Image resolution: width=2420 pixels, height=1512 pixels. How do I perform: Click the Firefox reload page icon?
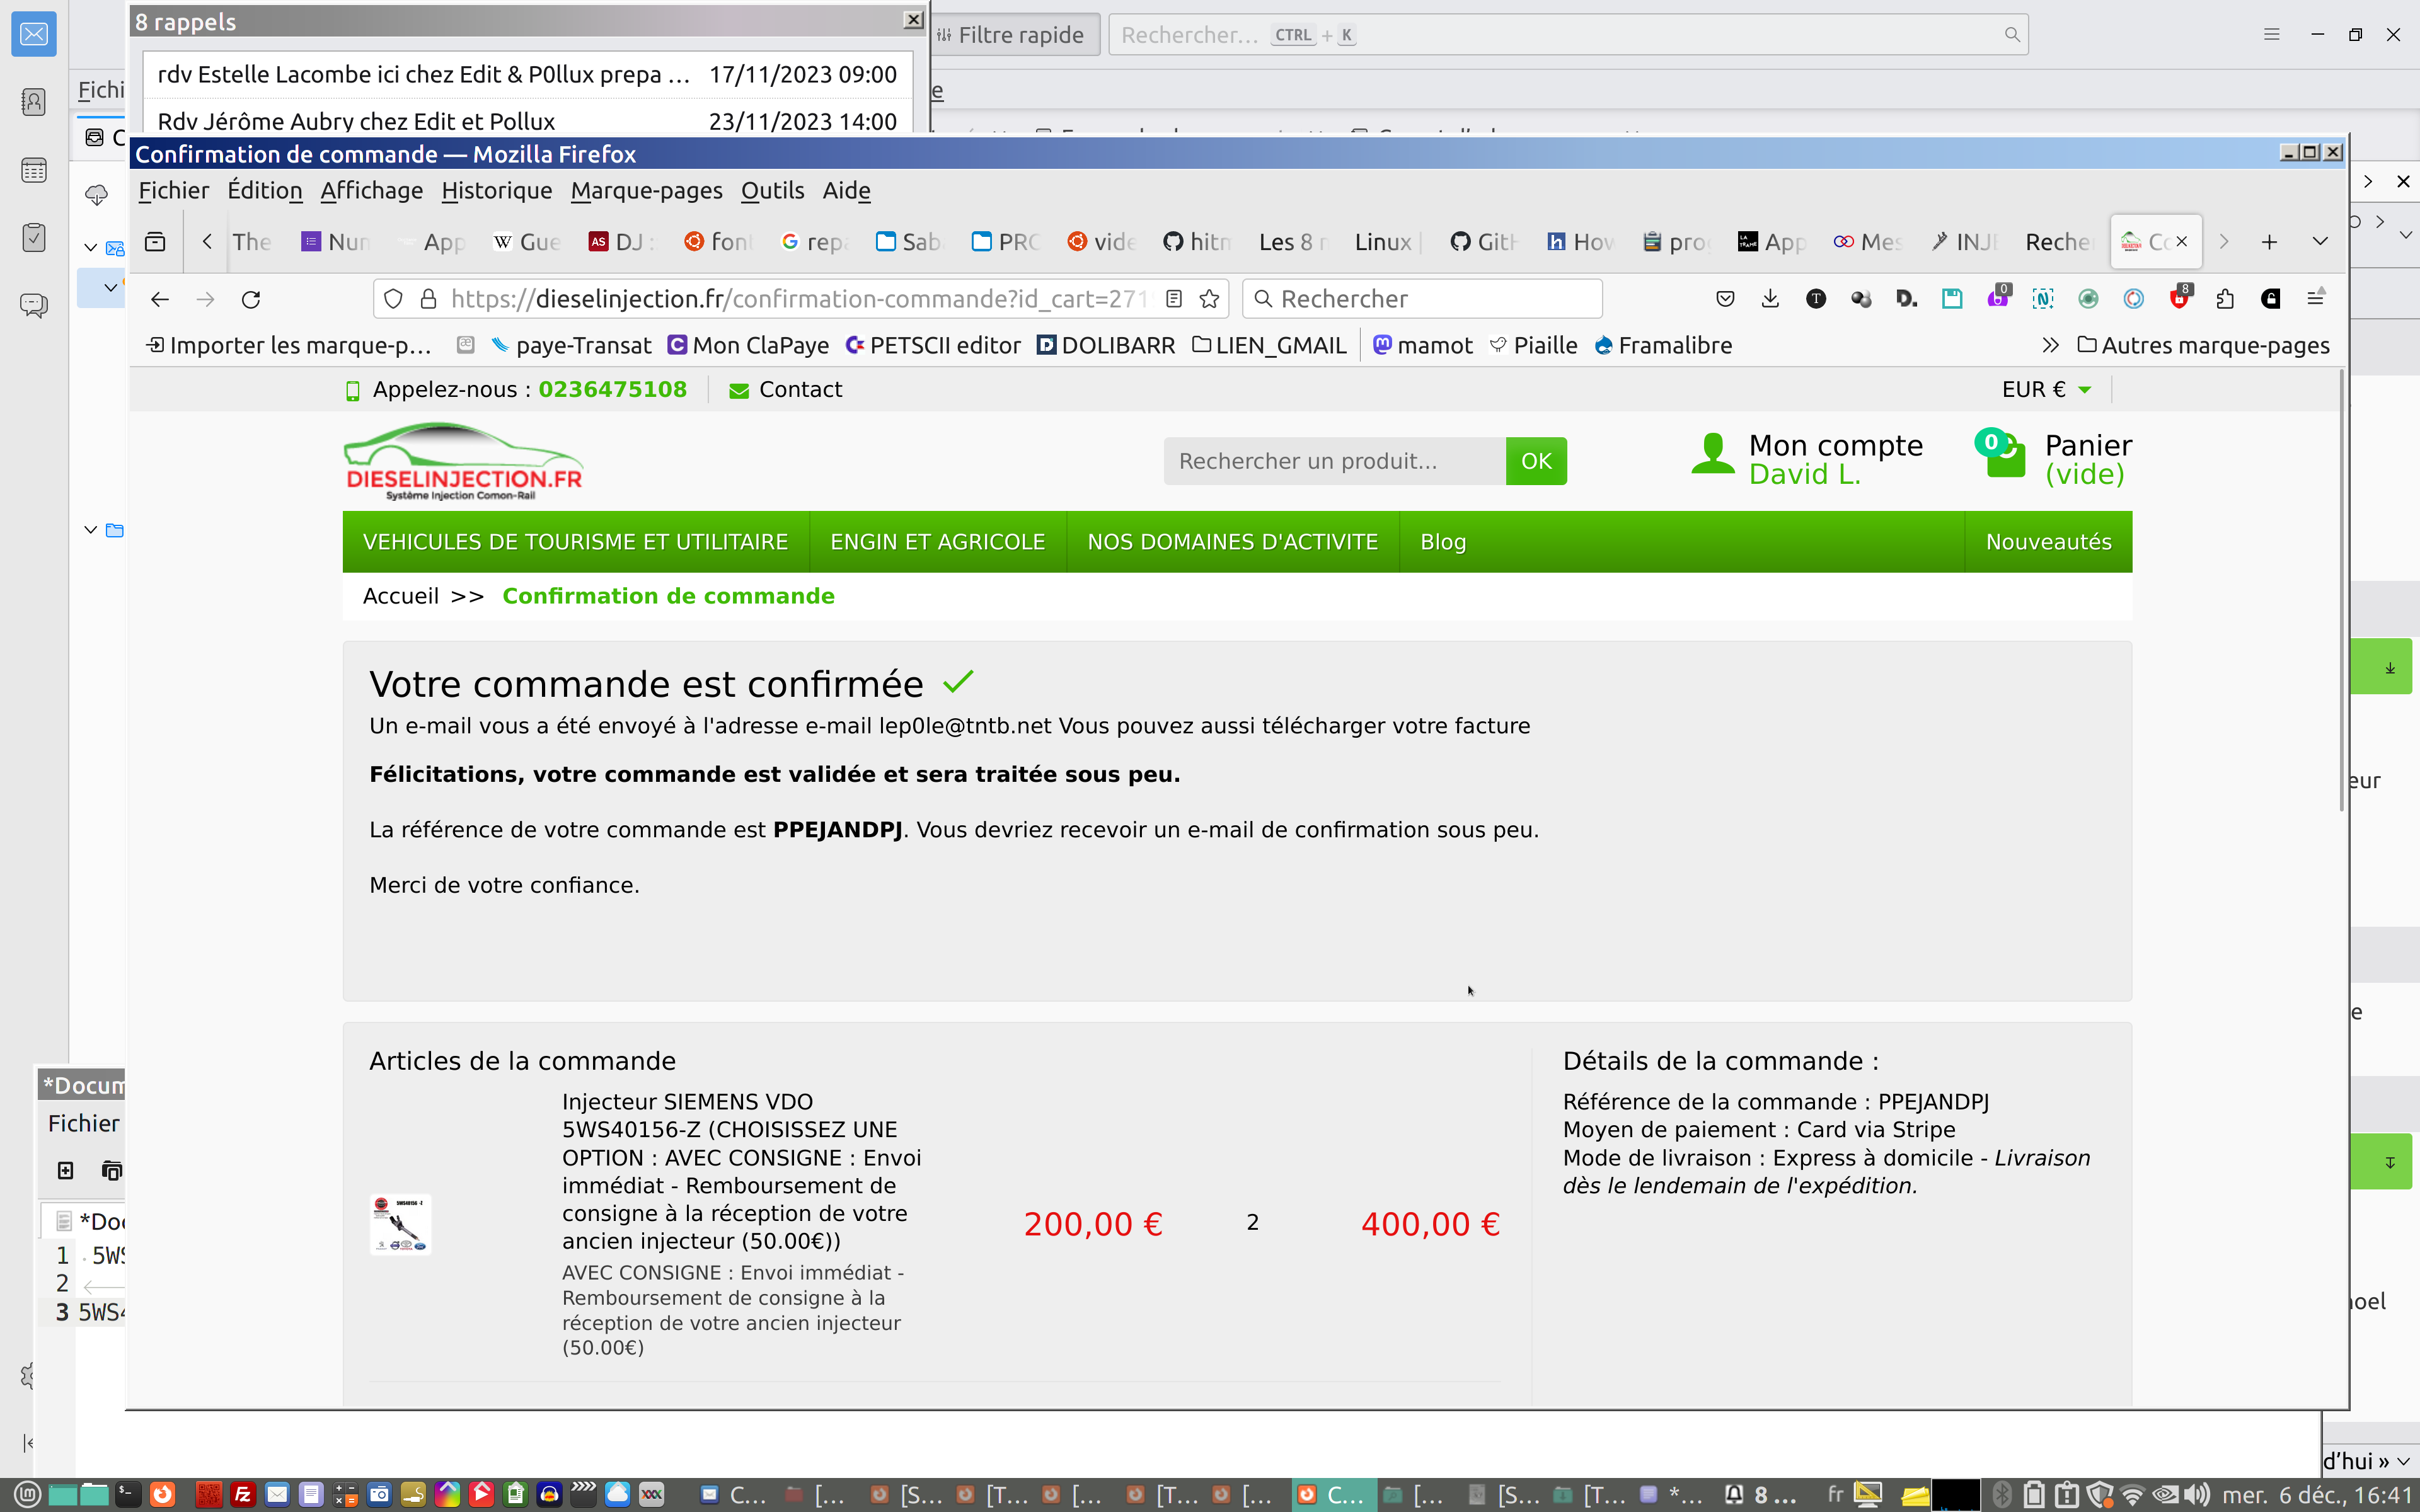(x=251, y=299)
